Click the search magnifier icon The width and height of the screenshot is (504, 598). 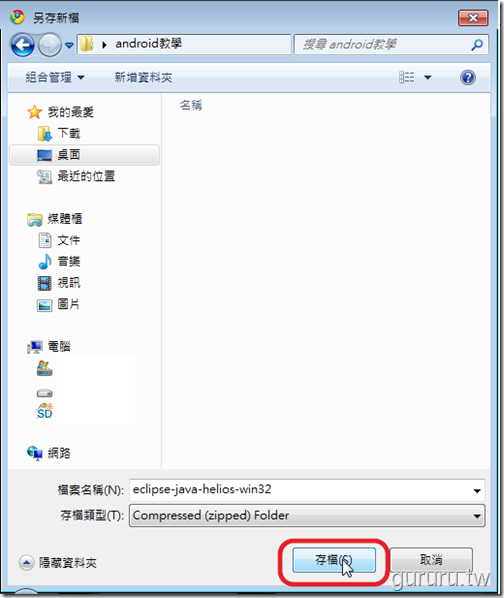(477, 45)
